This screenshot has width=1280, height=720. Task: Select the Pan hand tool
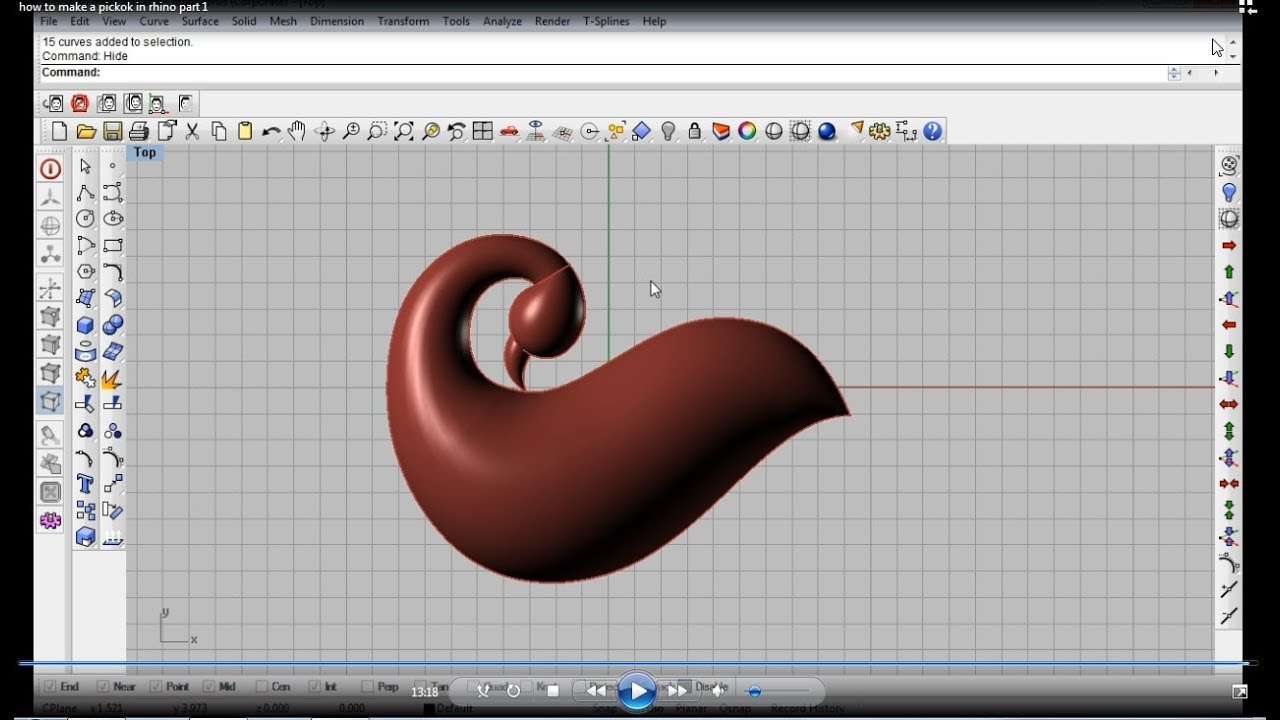[x=297, y=131]
